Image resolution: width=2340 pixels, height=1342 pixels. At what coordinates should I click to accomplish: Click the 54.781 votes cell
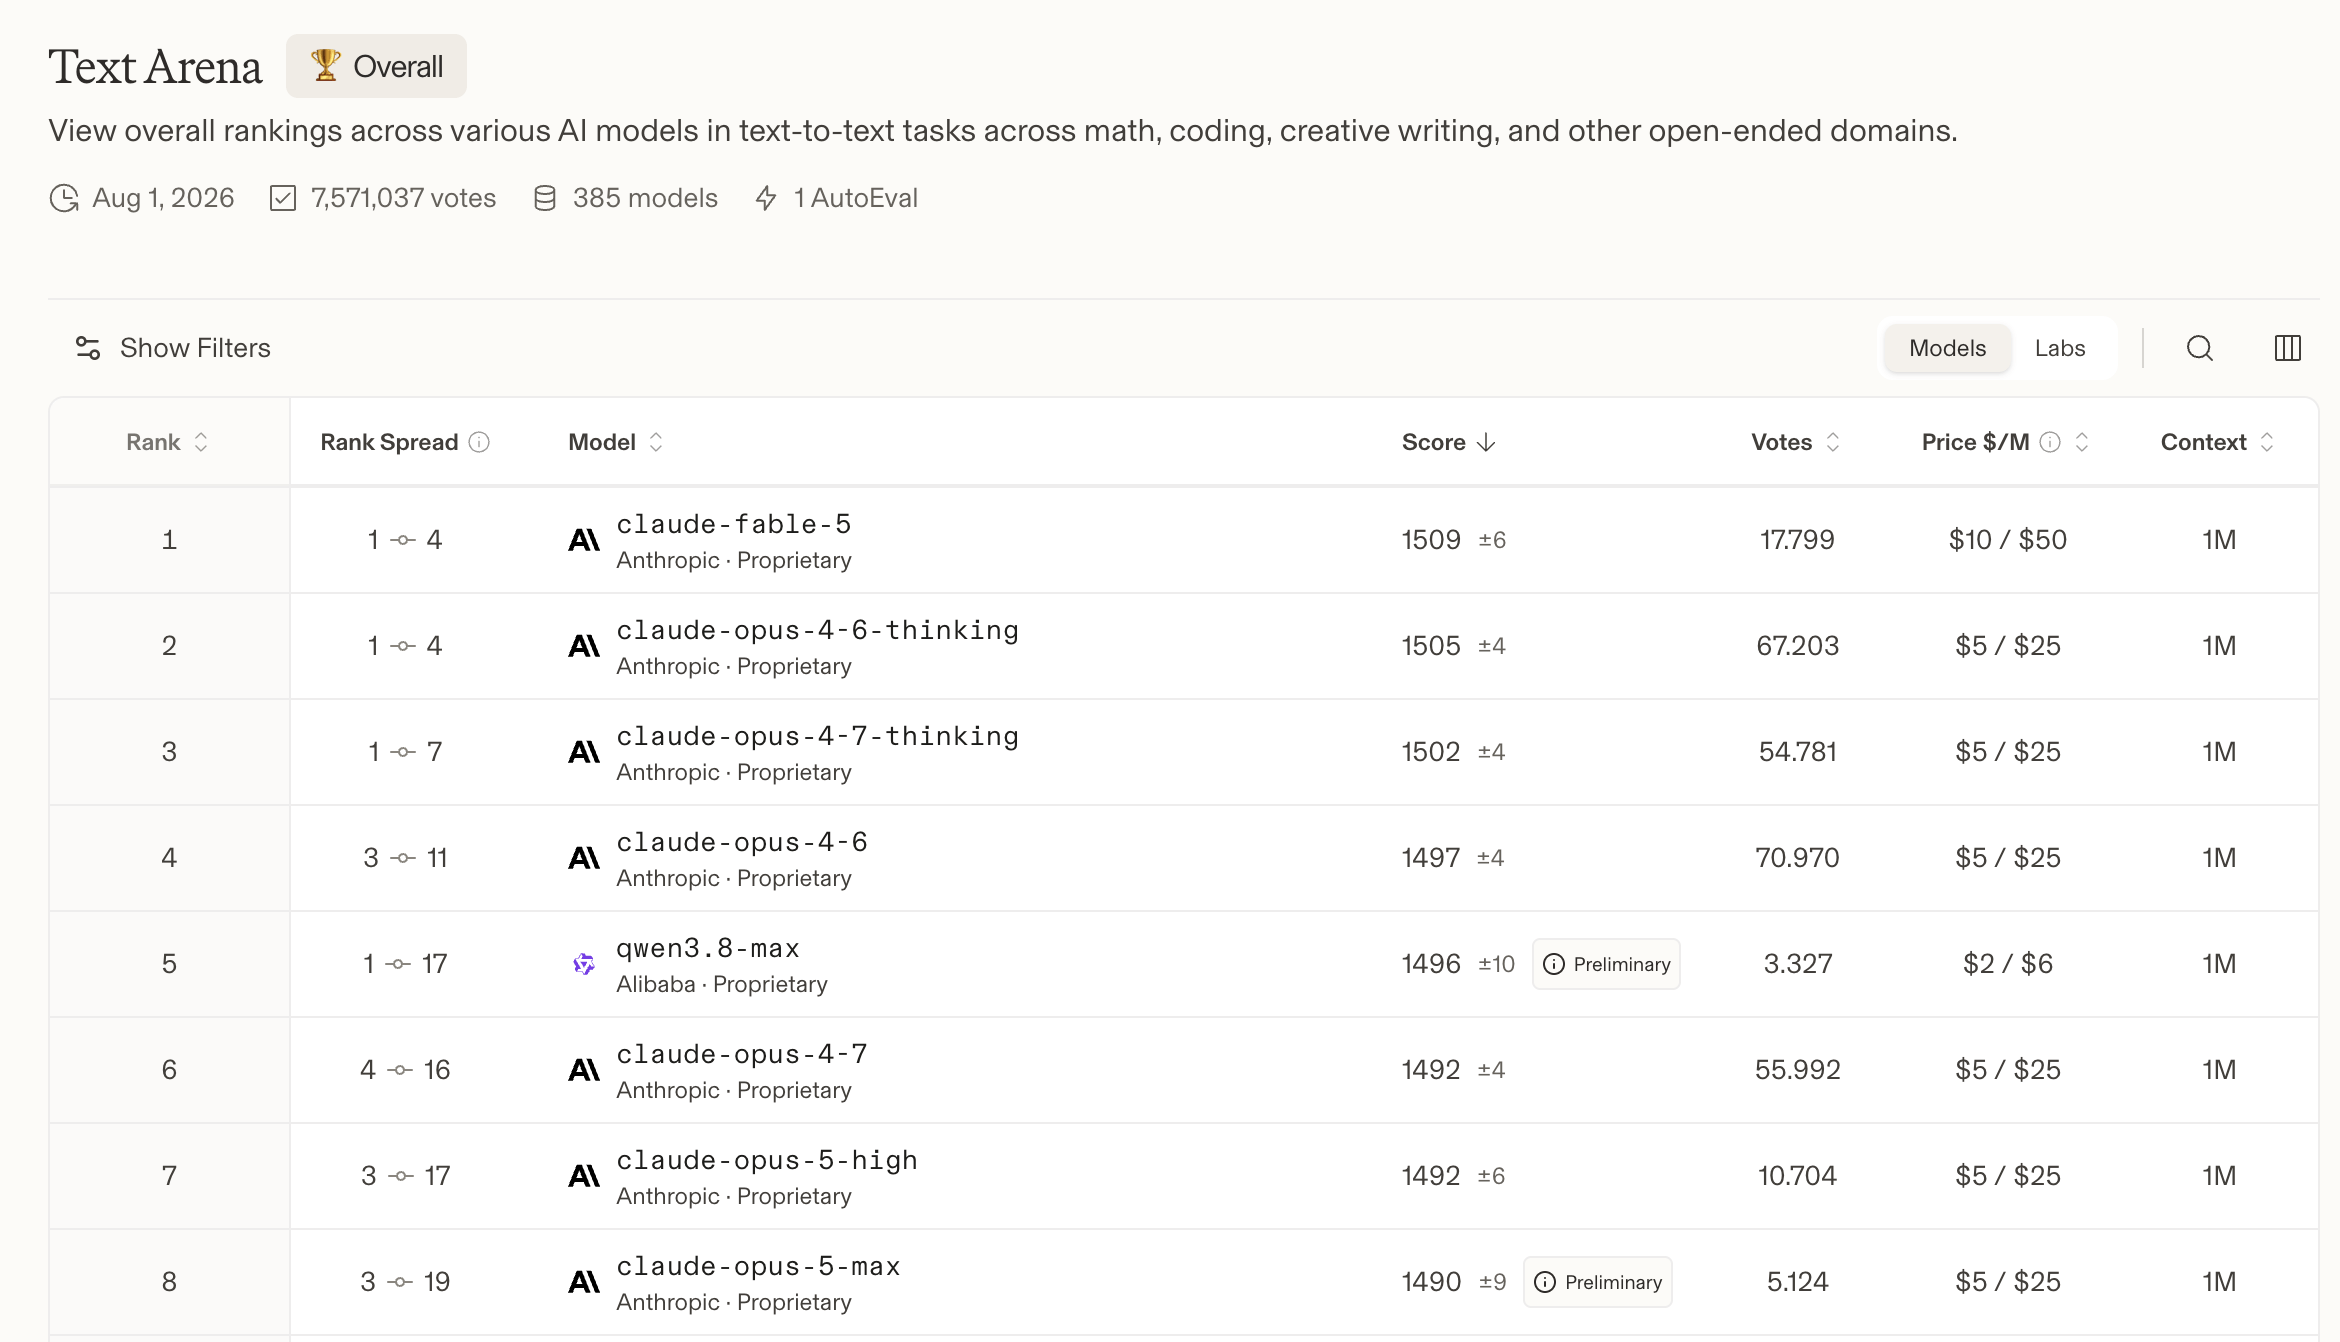tap(1798, 752)
